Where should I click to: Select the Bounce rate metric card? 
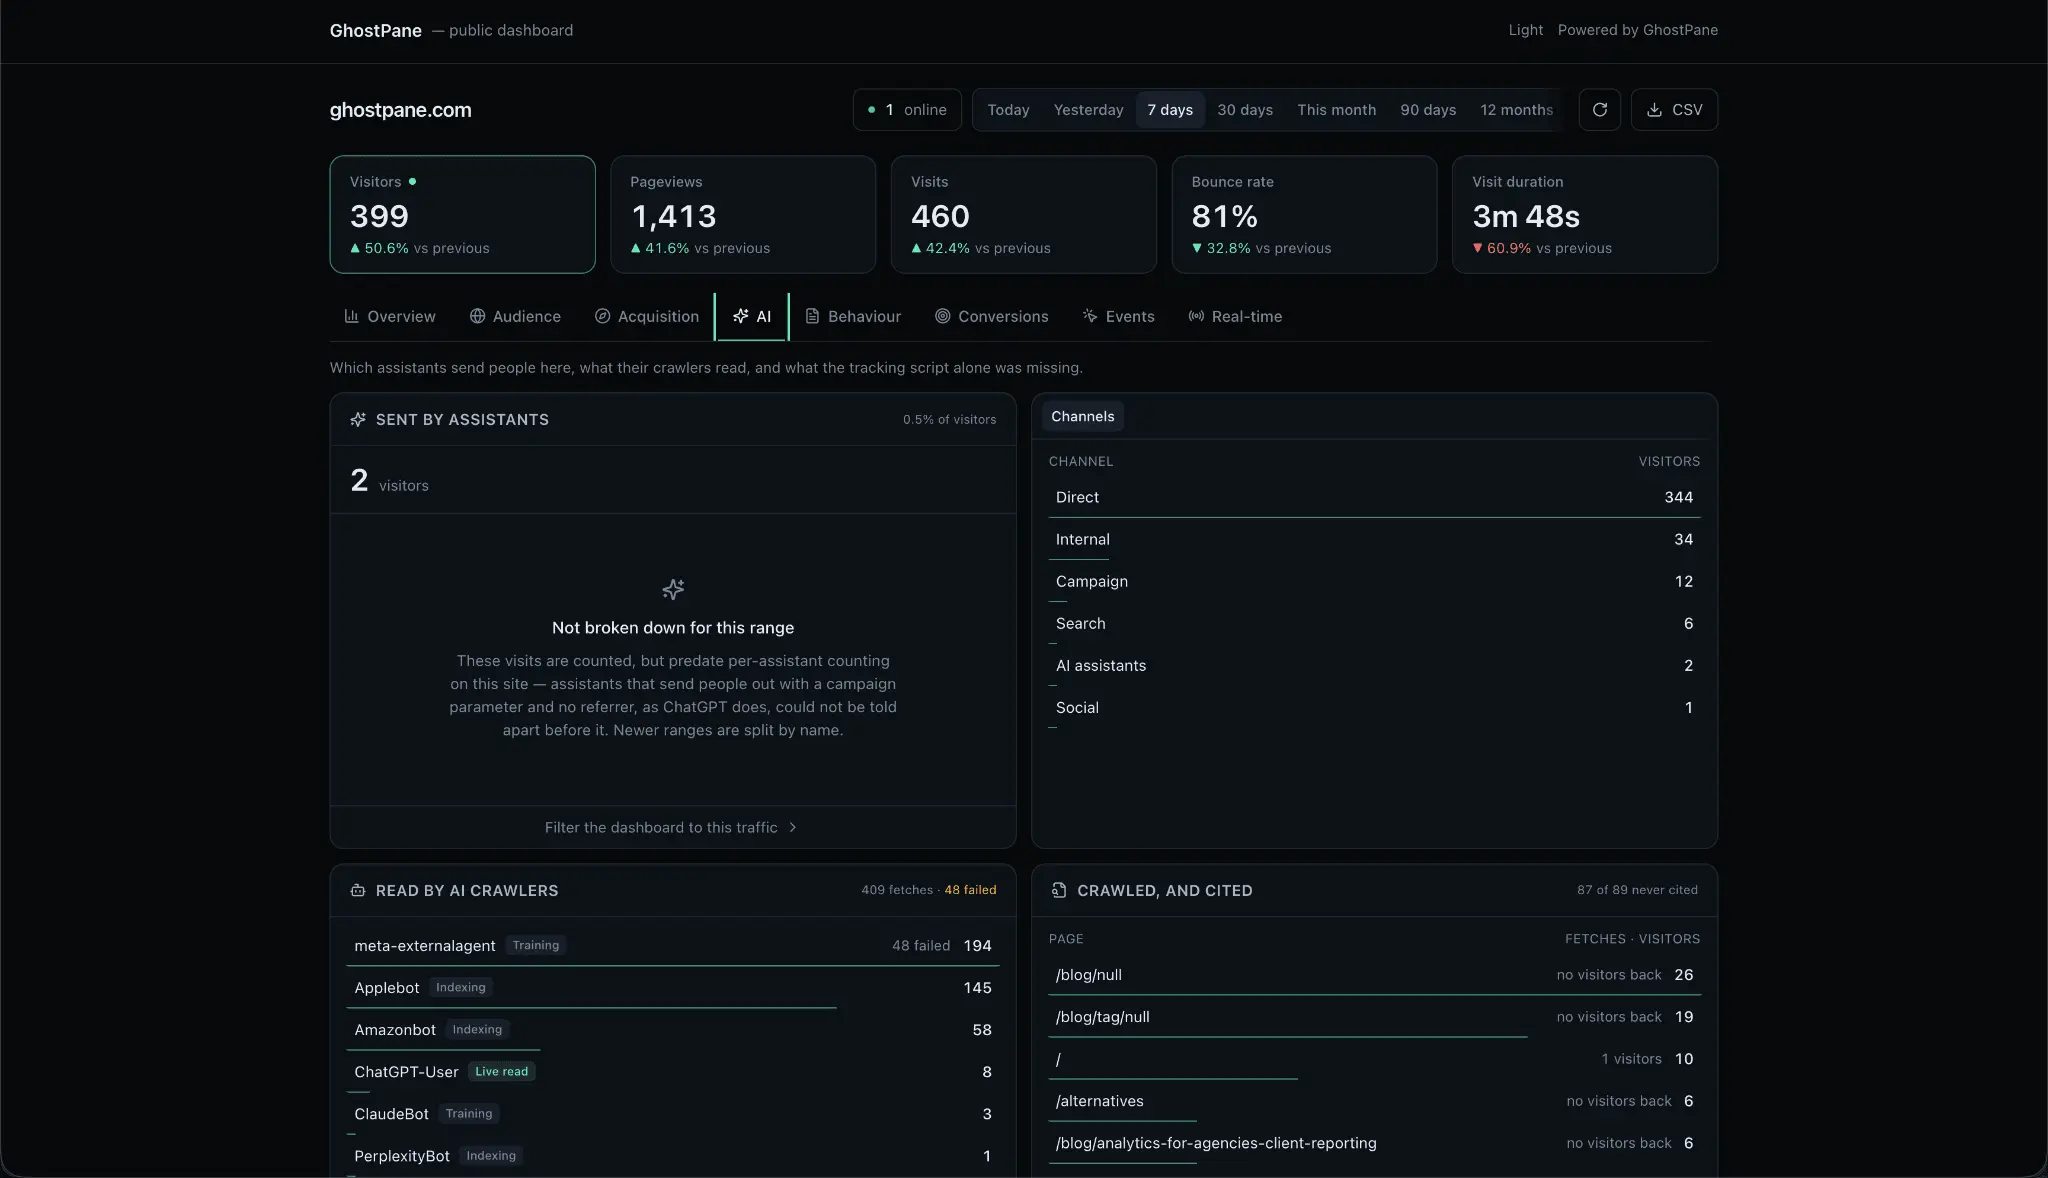1304,214
